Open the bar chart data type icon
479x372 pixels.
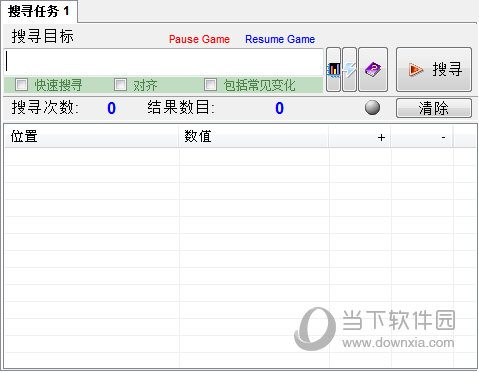(333, 69)
